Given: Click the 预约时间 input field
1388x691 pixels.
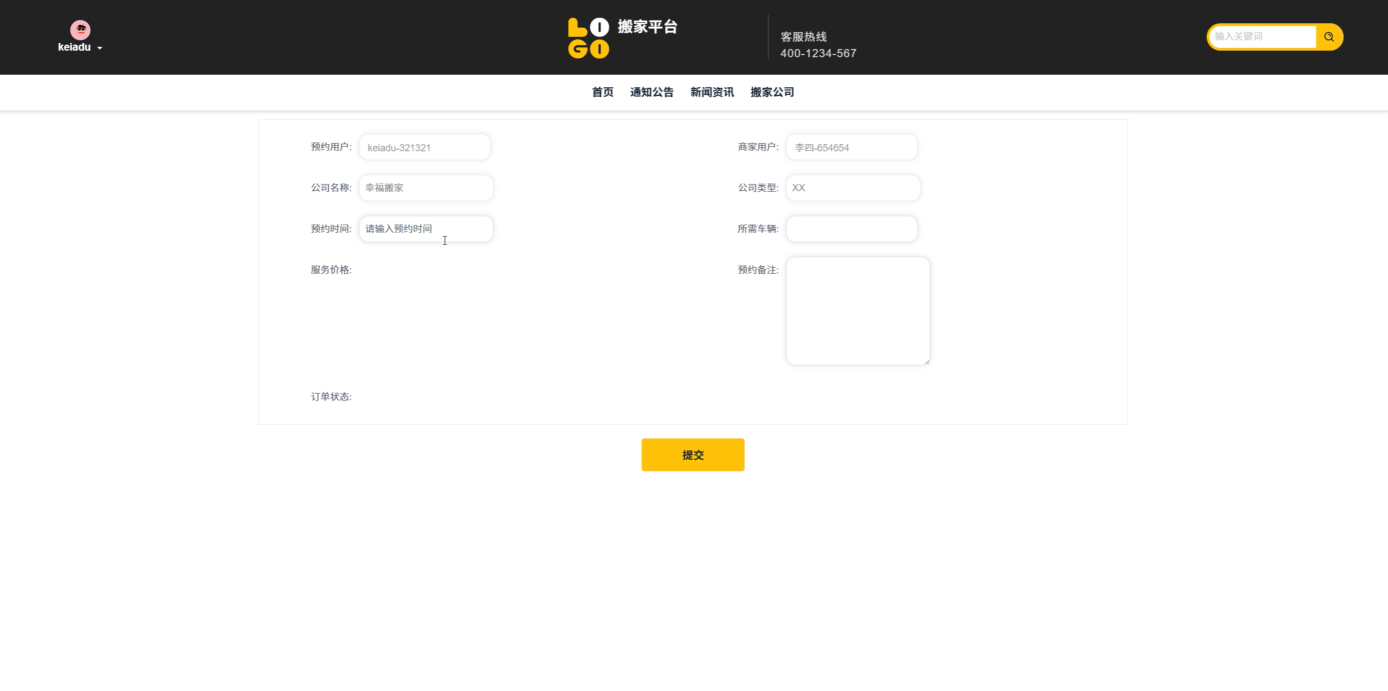Looking at the screenshot, I should pyautogui.click(x=426, y=229).
